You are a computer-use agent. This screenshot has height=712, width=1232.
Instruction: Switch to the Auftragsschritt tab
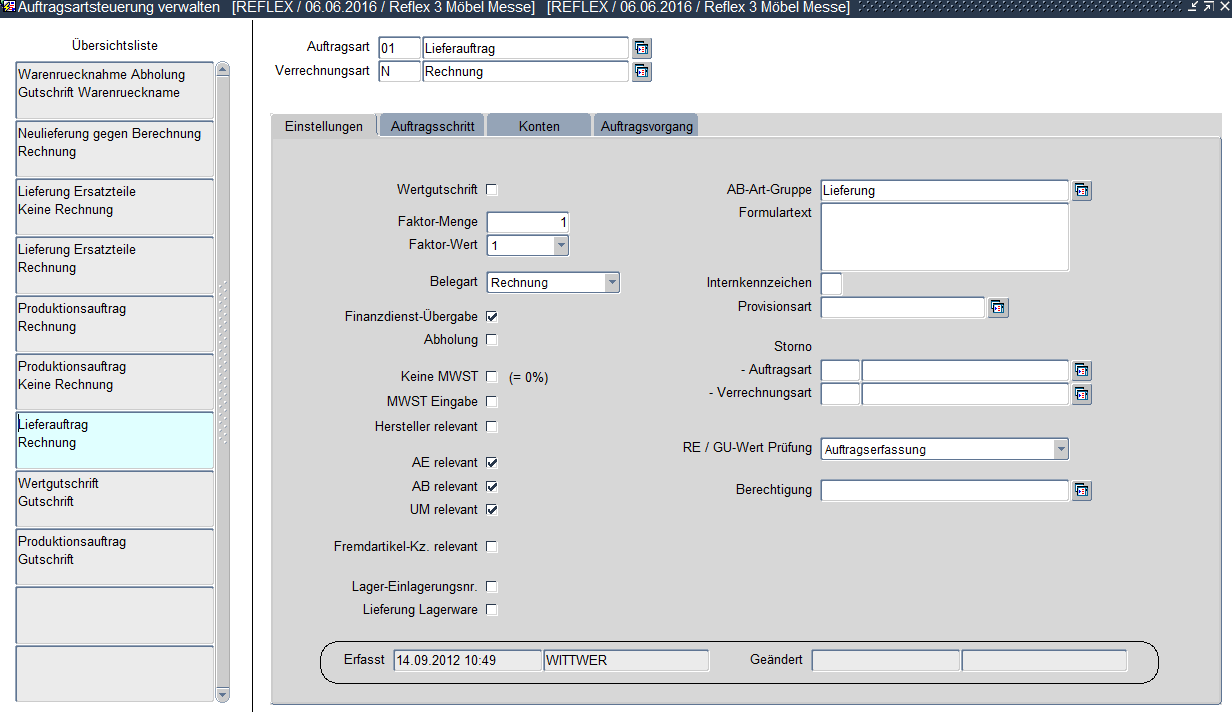432,126
